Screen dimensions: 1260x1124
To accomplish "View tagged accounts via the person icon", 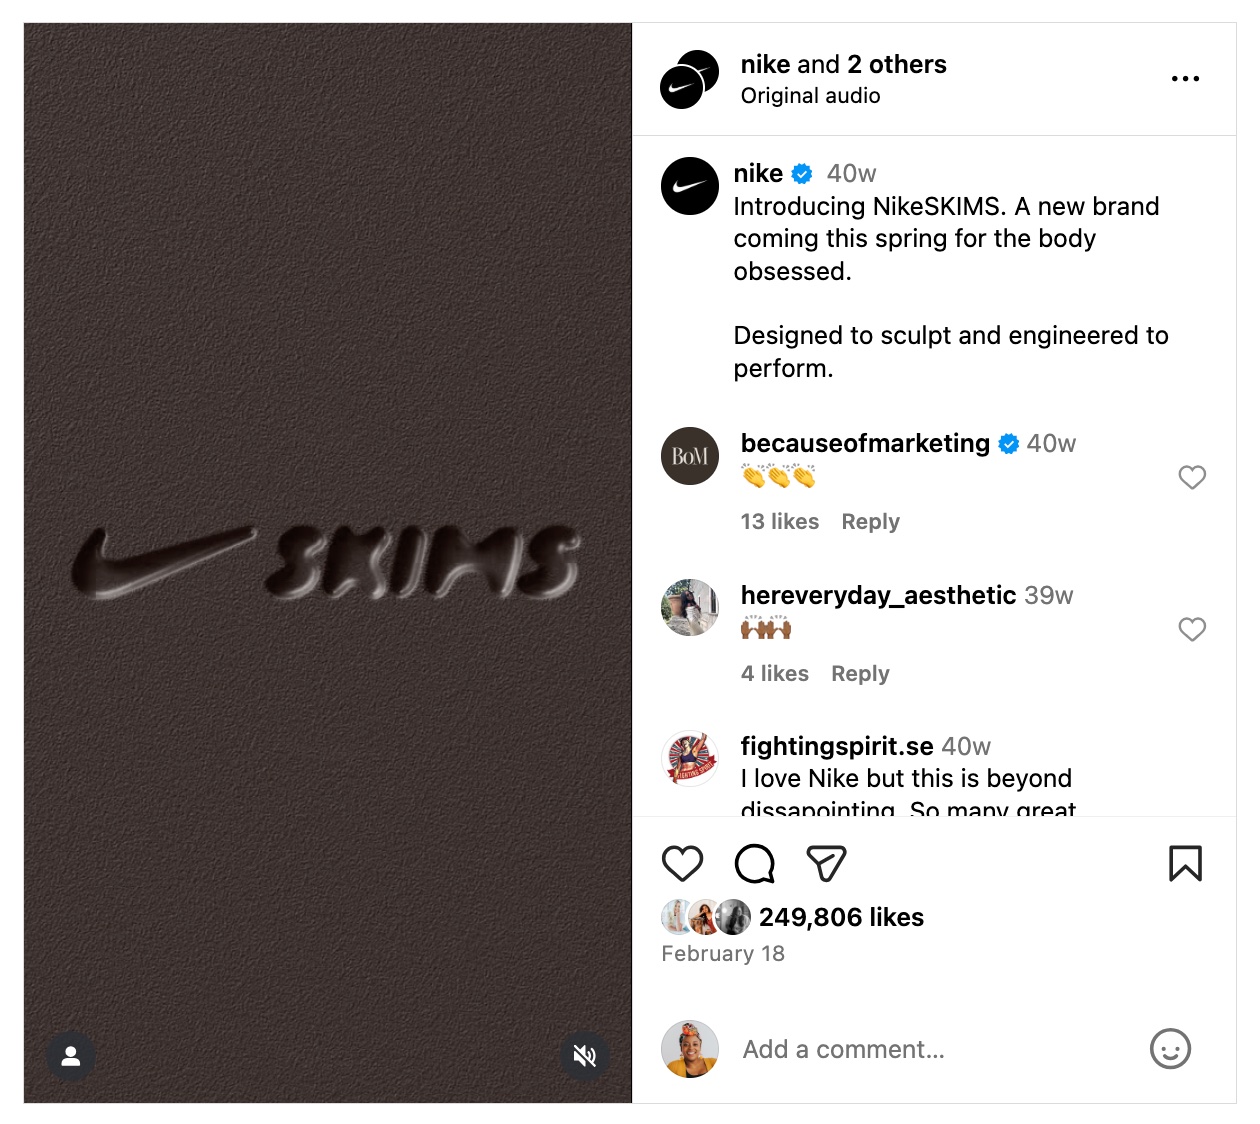I will coord(70,1055).
